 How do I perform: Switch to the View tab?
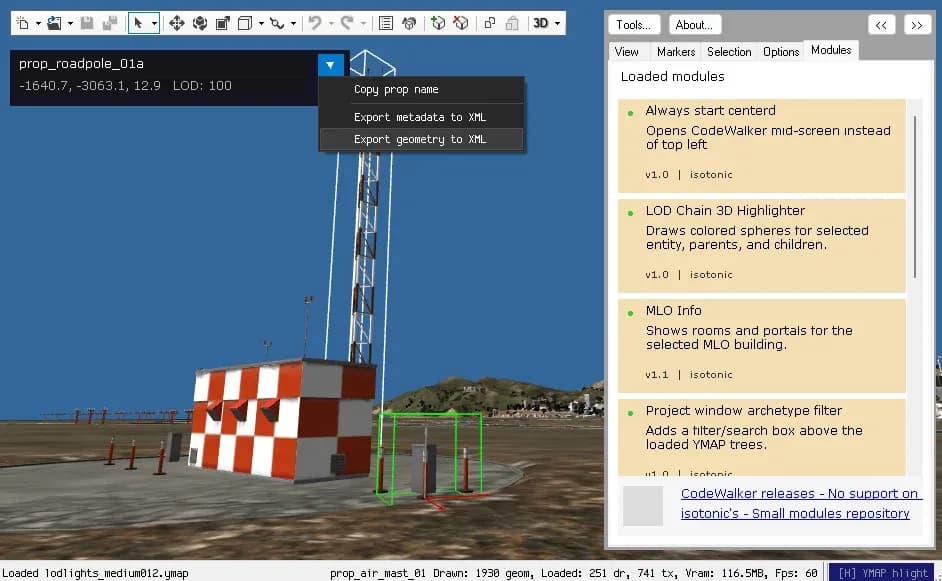click(627, 52)
